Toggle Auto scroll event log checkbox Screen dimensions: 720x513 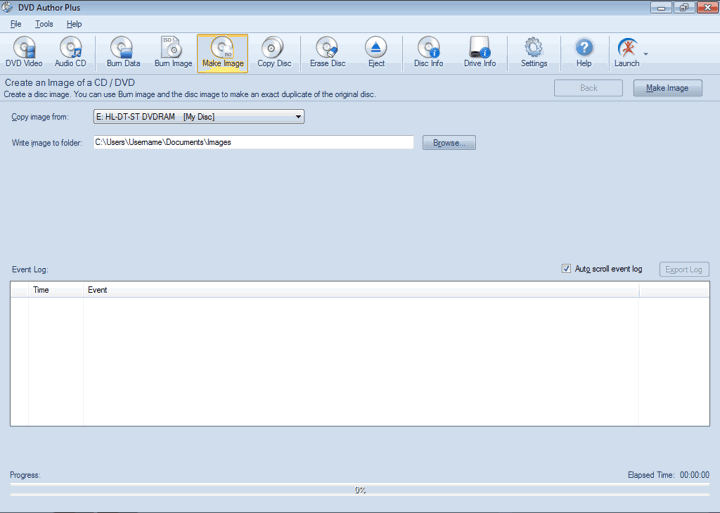pyautogui.click(x=566, y=269)
